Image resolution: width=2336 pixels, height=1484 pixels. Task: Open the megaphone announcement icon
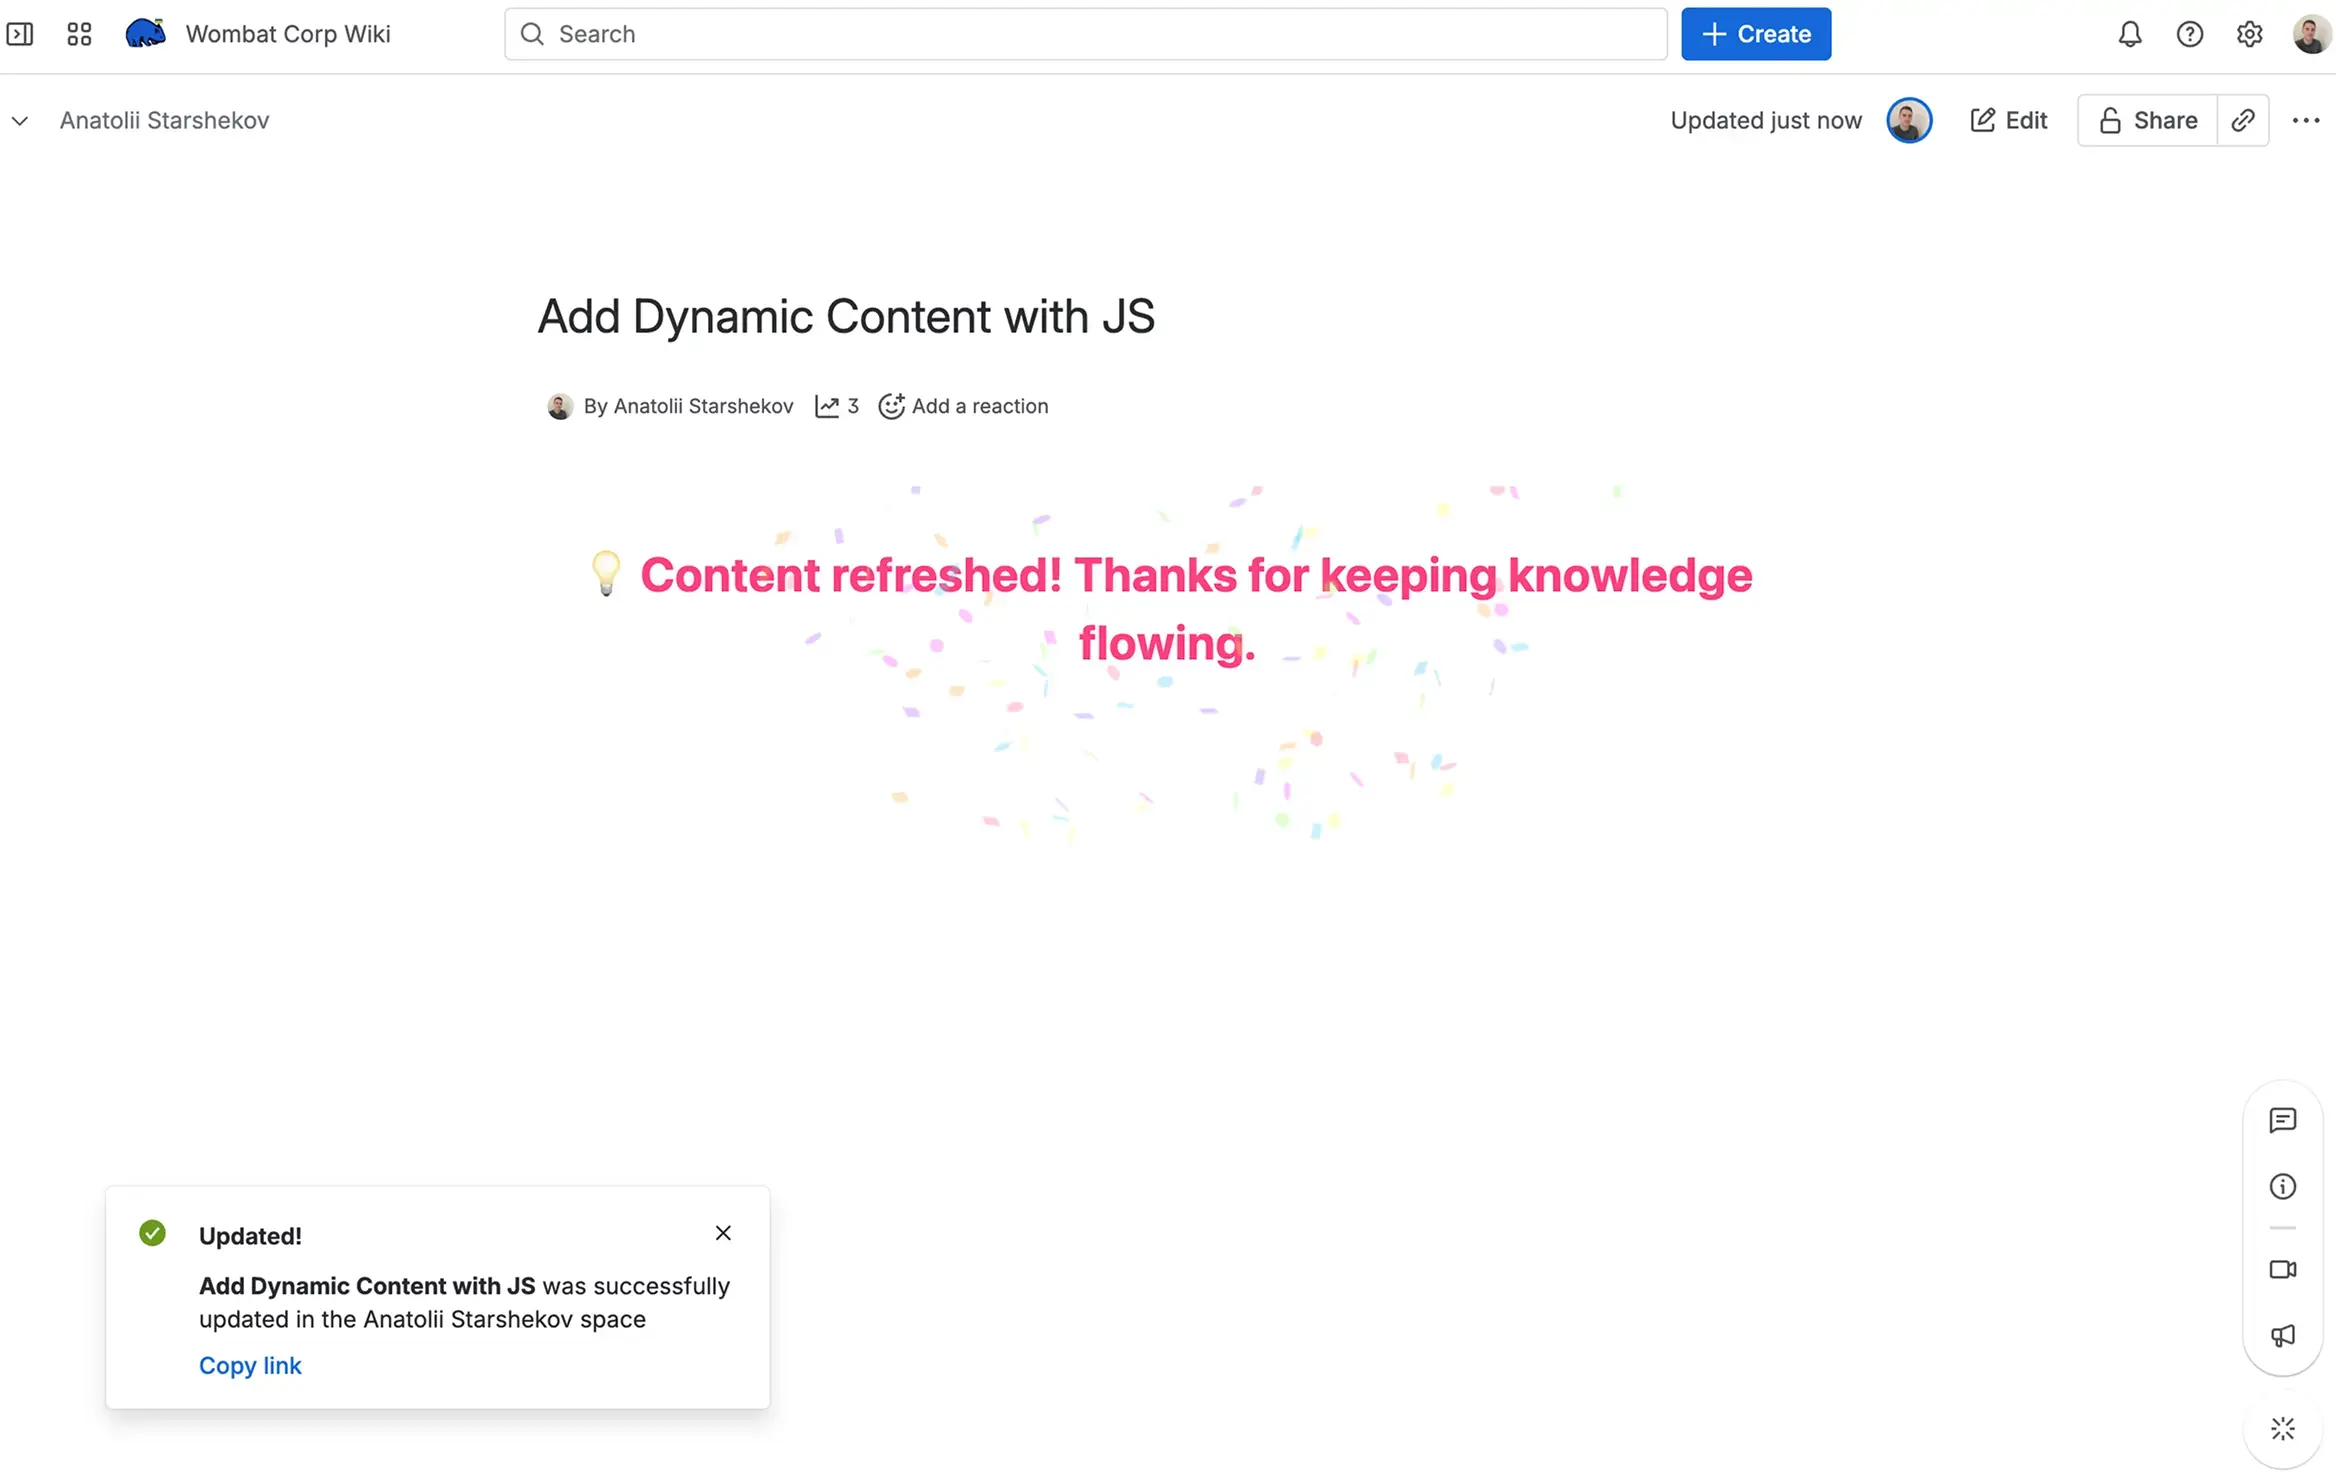(2283, 1336)
